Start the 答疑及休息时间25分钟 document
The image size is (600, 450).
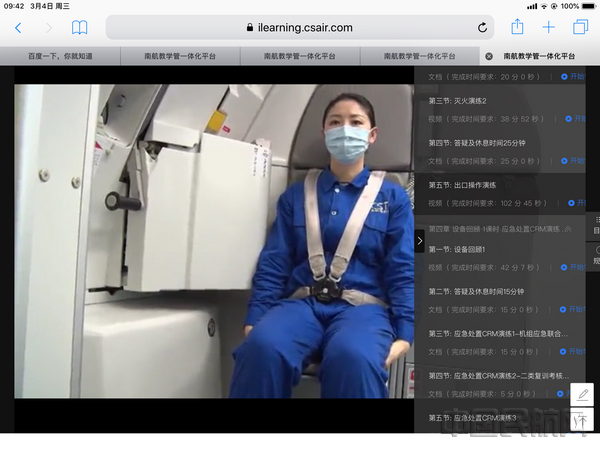pyautogui.click(x=574, y=161)
